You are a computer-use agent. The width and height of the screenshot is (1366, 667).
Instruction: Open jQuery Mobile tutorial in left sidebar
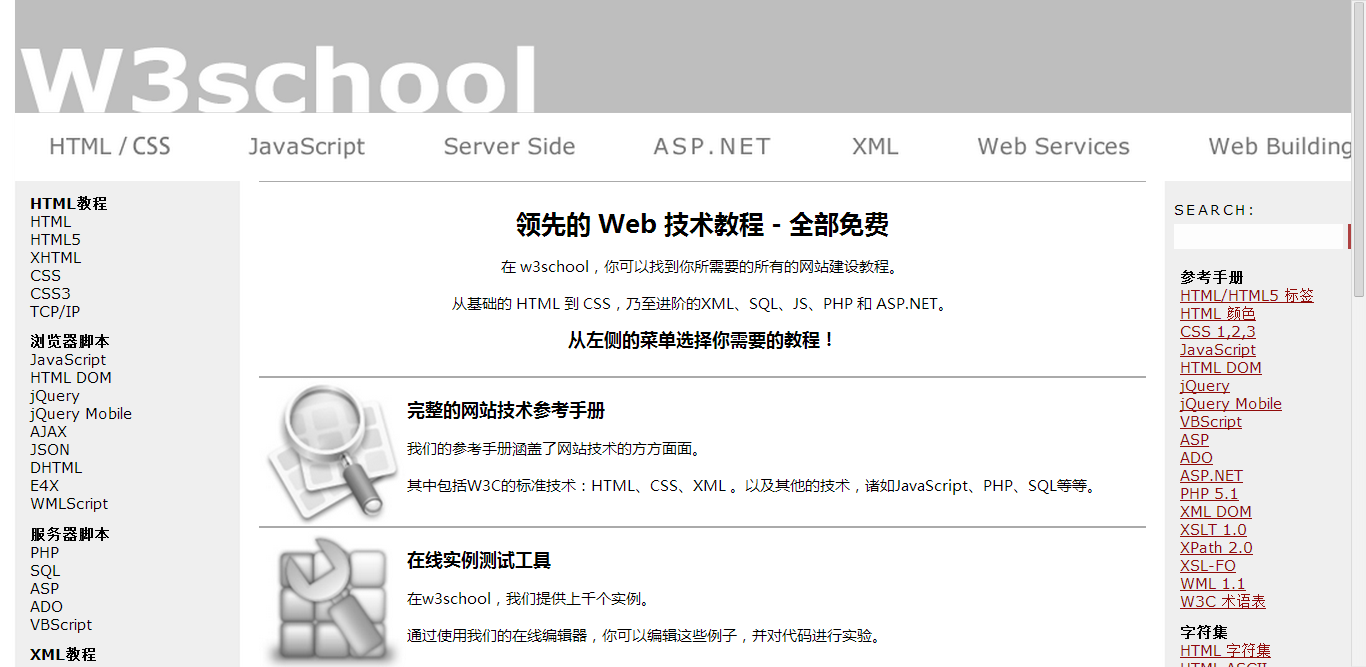[x=81, y=414]
